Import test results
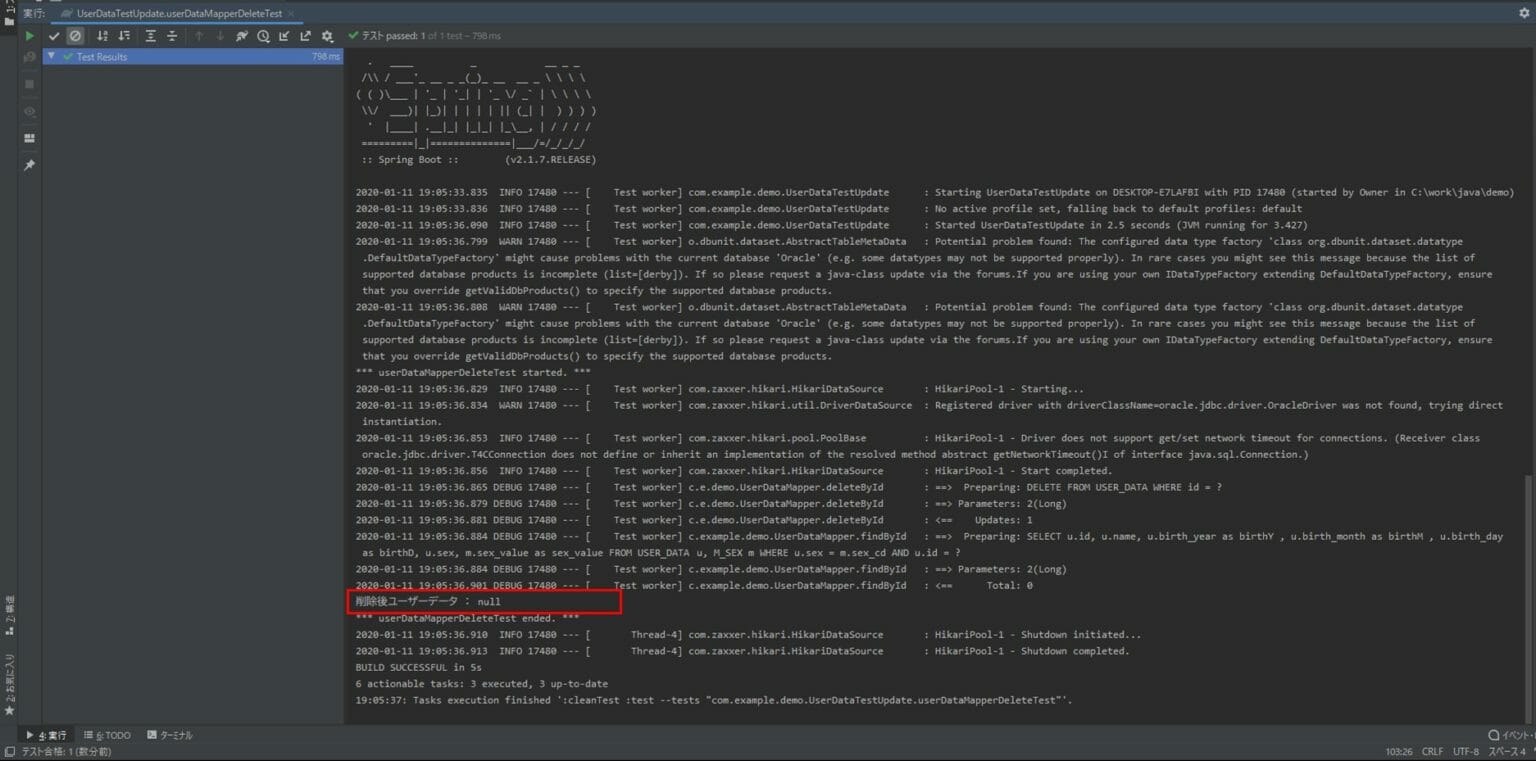1536x761 pixels. click(286, 35)
